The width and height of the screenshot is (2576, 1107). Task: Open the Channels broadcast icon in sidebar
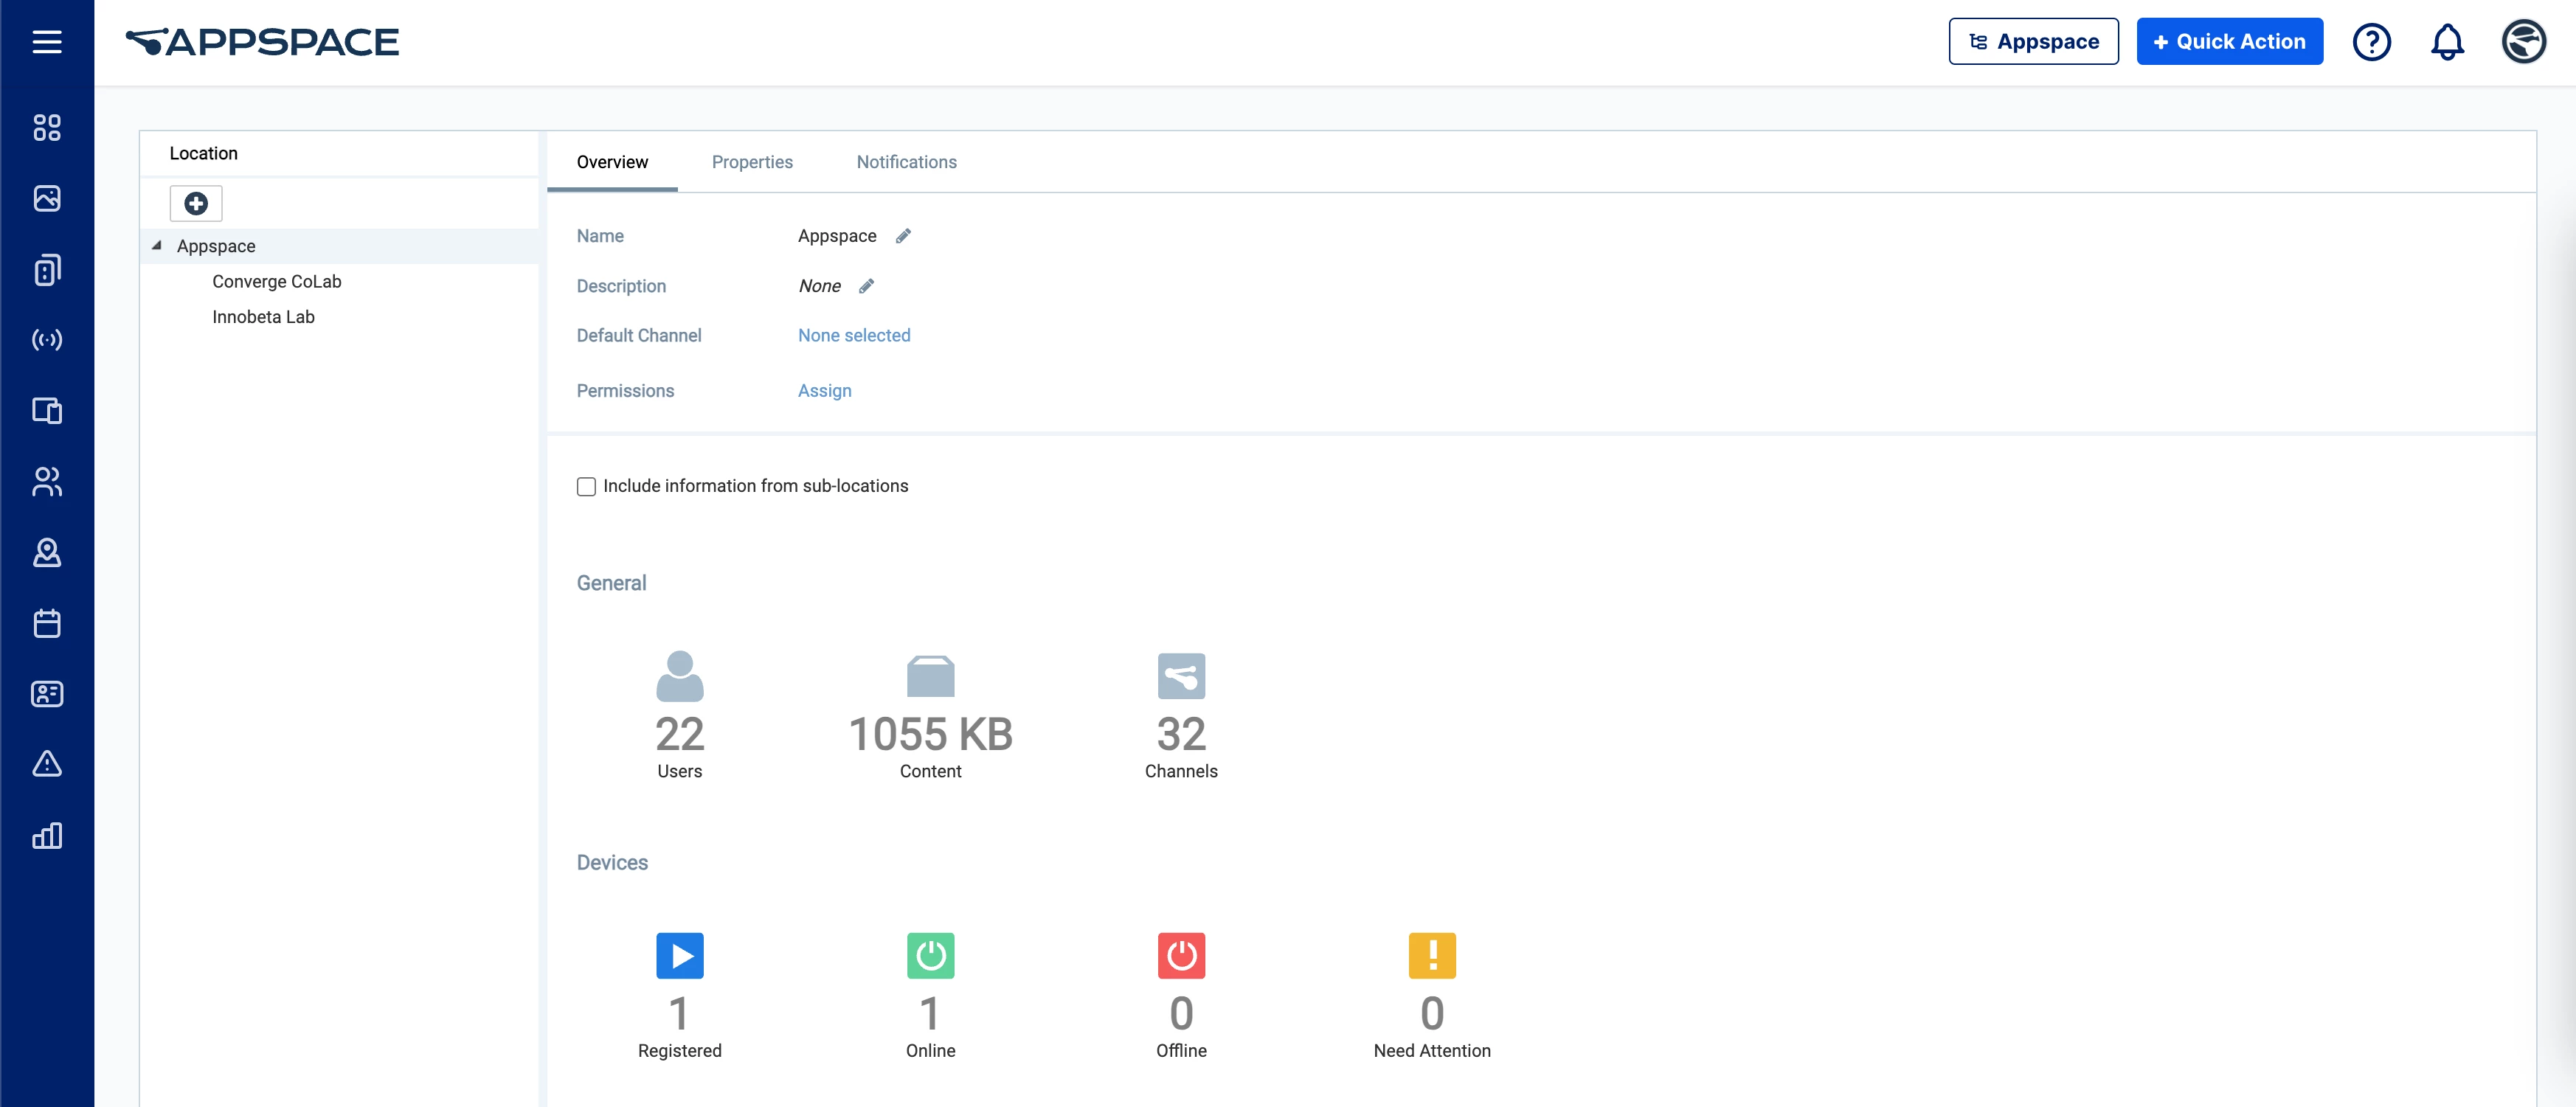pos(47,340)
